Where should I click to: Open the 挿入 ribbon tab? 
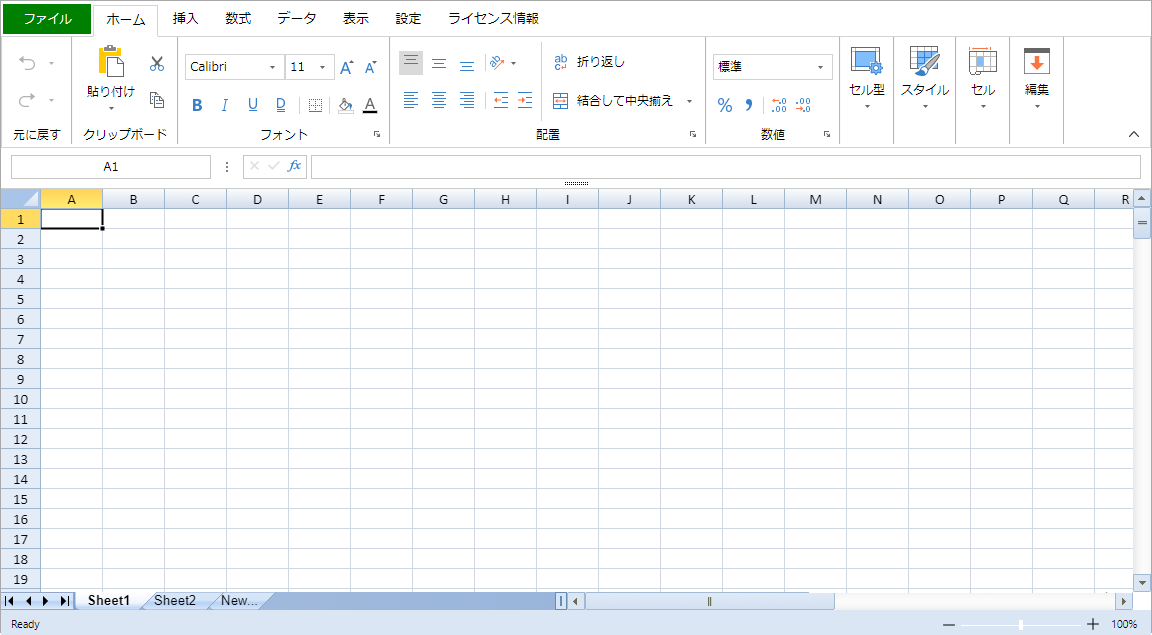(185, 18)
